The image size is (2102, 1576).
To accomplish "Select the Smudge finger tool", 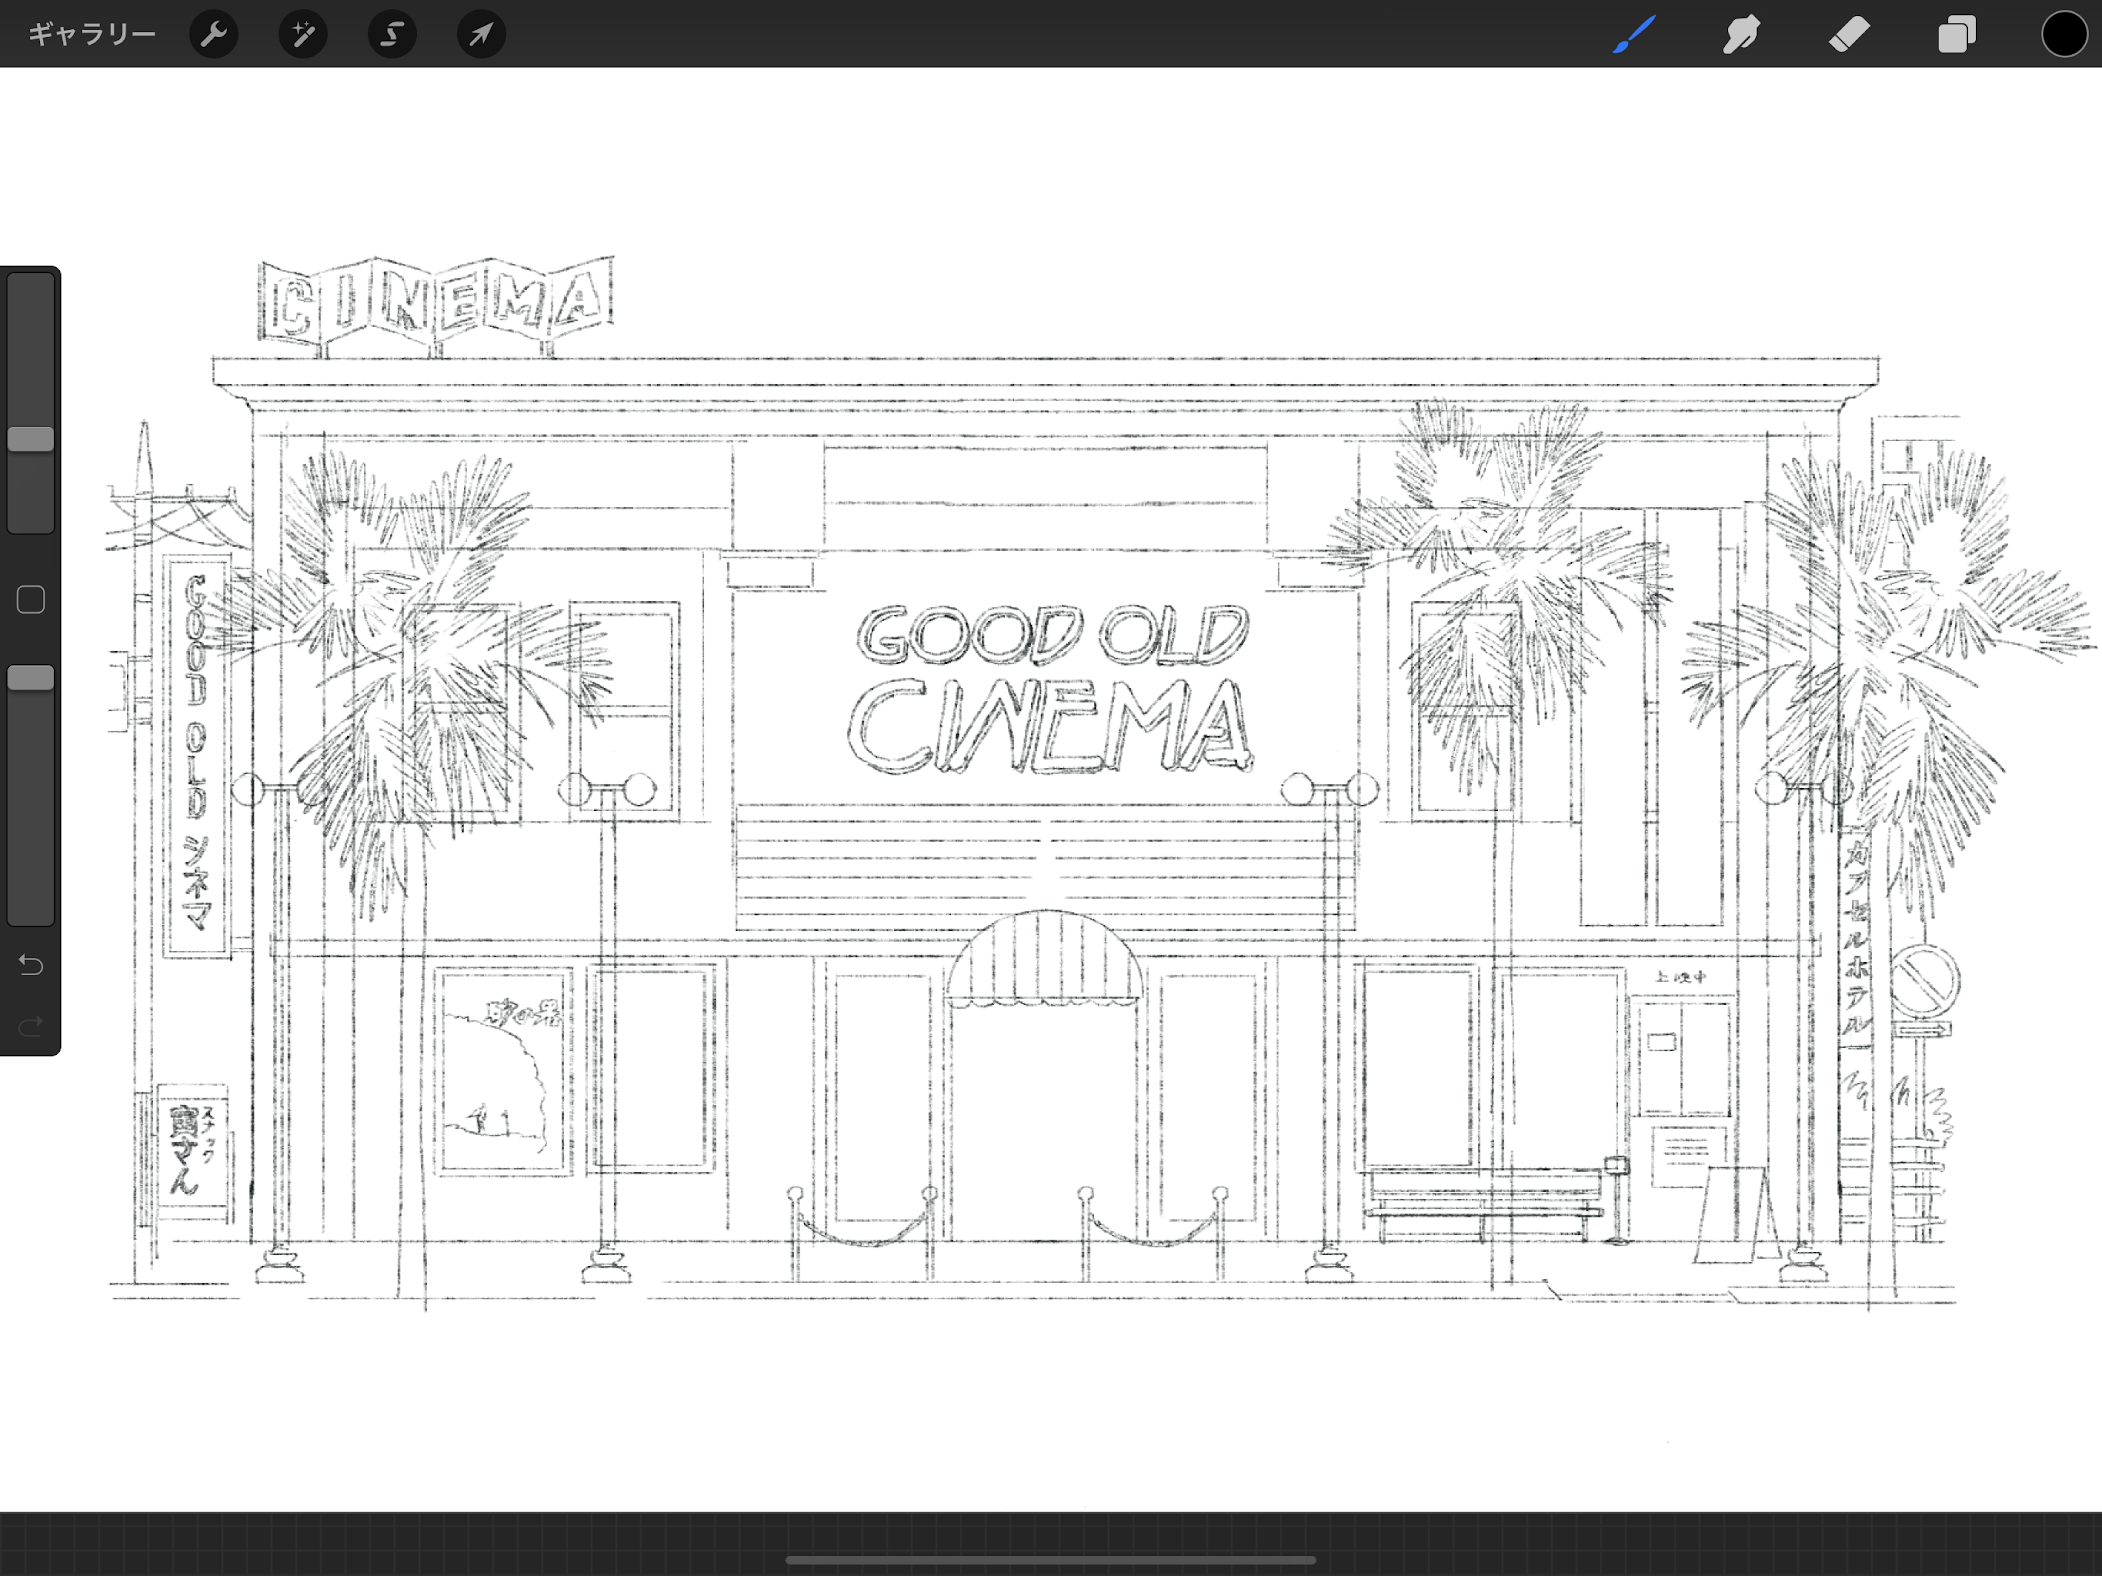I will coord(1741,34).
